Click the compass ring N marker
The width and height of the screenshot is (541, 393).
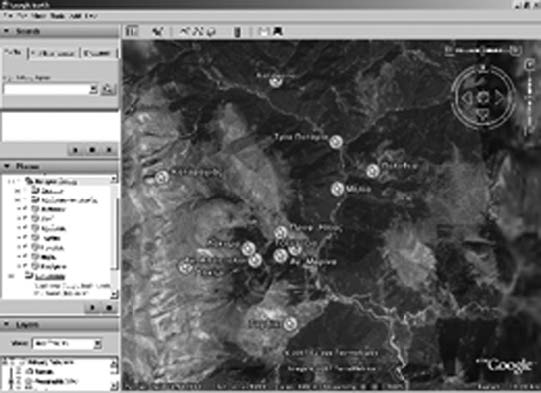click(483, 67)
